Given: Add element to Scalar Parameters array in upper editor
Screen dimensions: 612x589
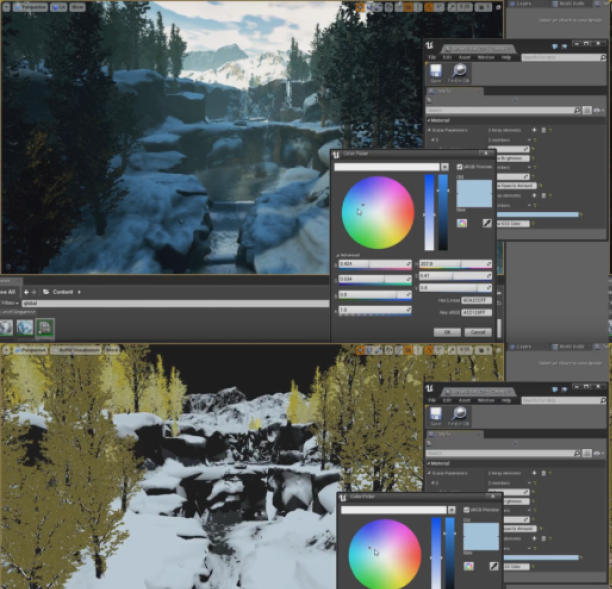Looking at the screenshot, I should pyautogui.click(x=534, y=130).
